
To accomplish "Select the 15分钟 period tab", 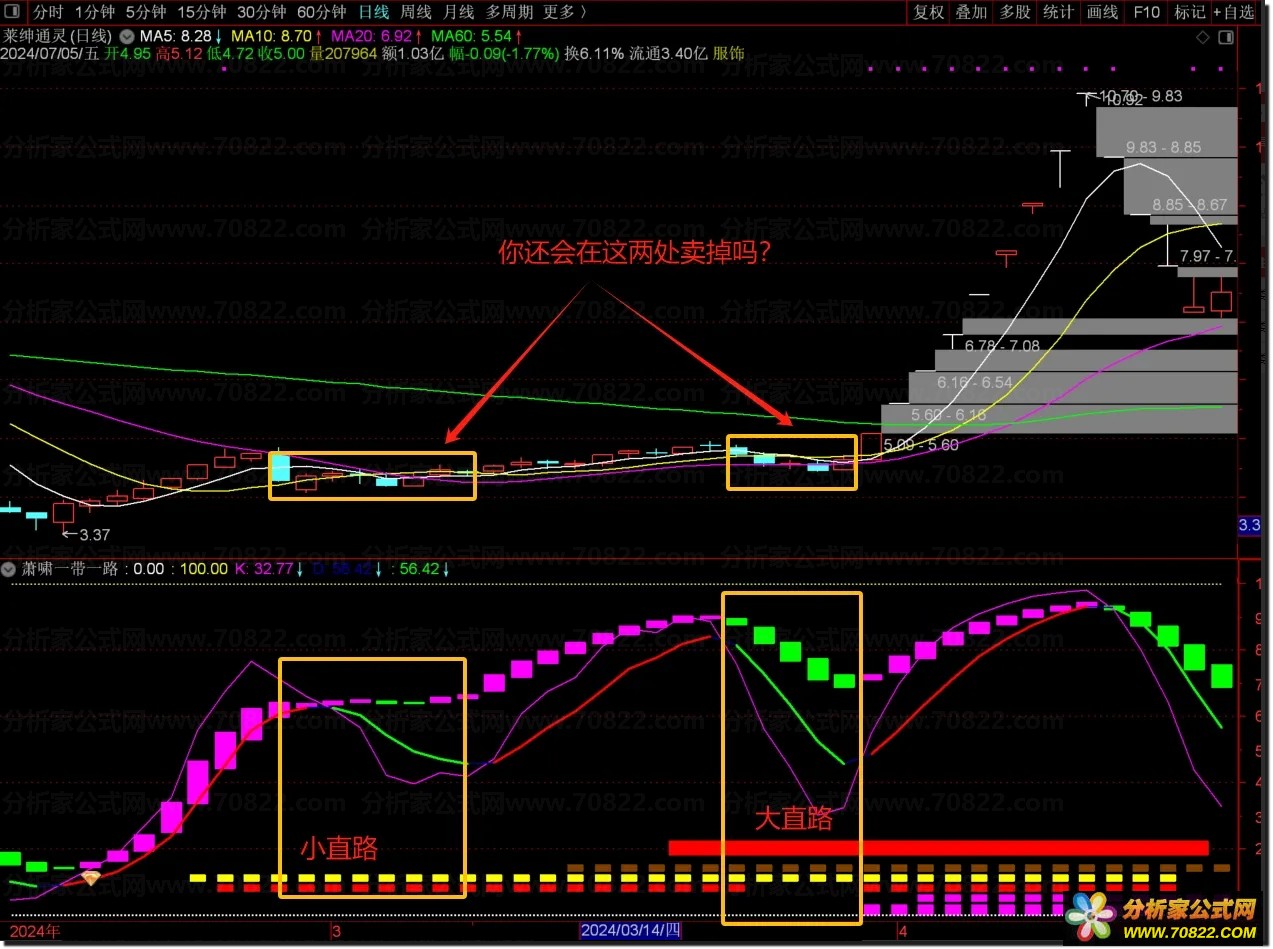I will click(x=201, y=12).
